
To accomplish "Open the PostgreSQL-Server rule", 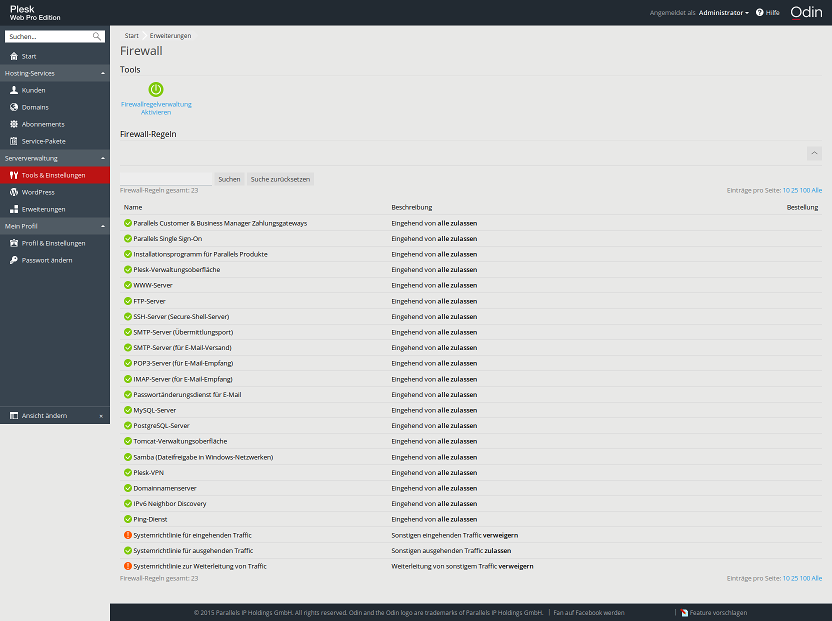I will click(x=161, y=426).
